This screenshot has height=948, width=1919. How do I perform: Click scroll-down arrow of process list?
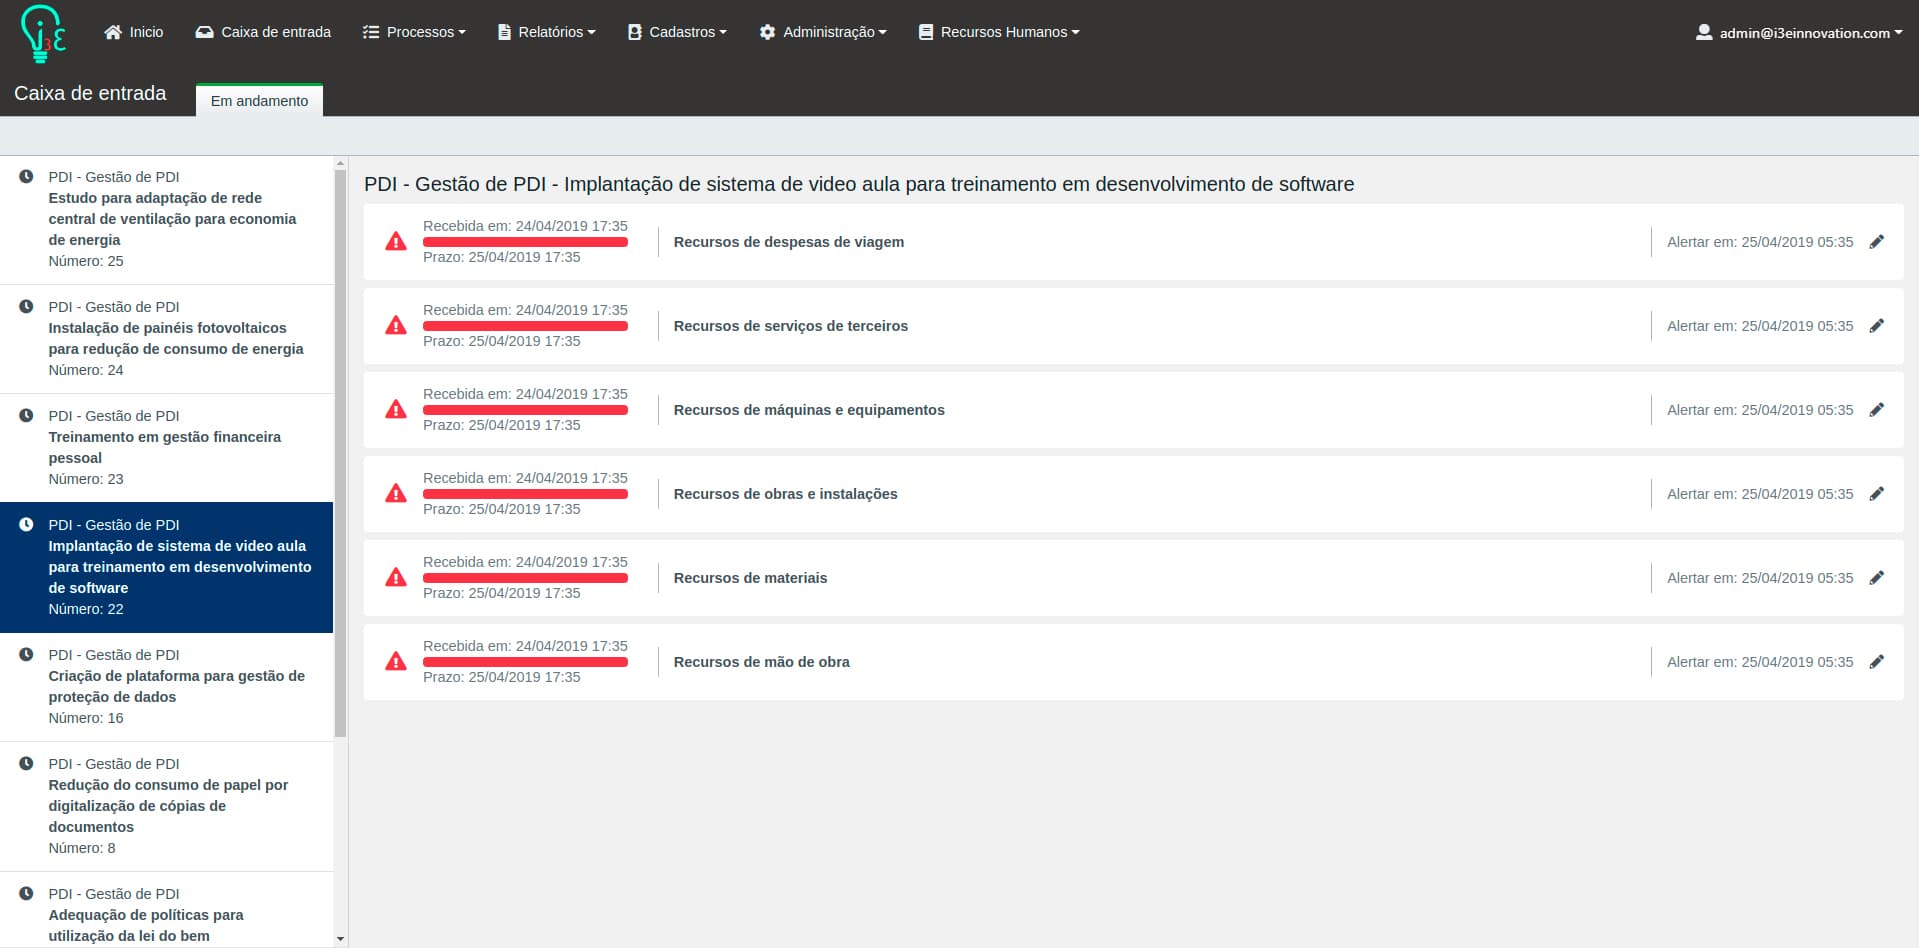tap(340, 939)
